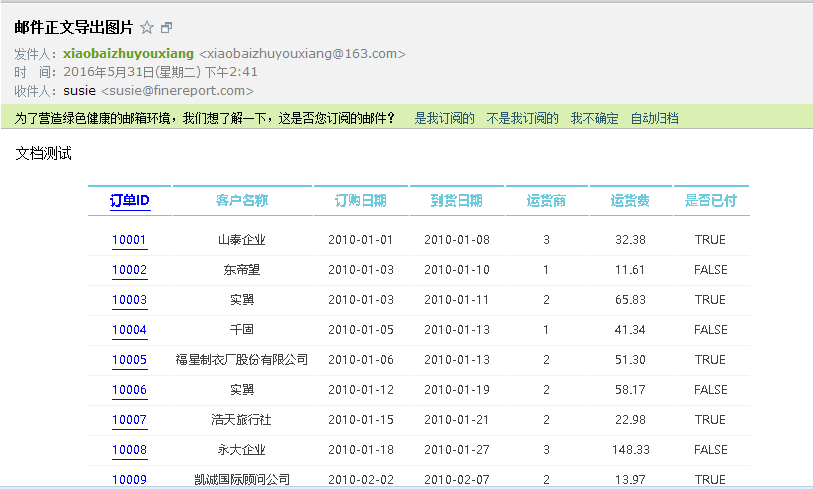Click 订单ID column header
The height and width of the screenshot is (489, 813).
click(130, 201)
